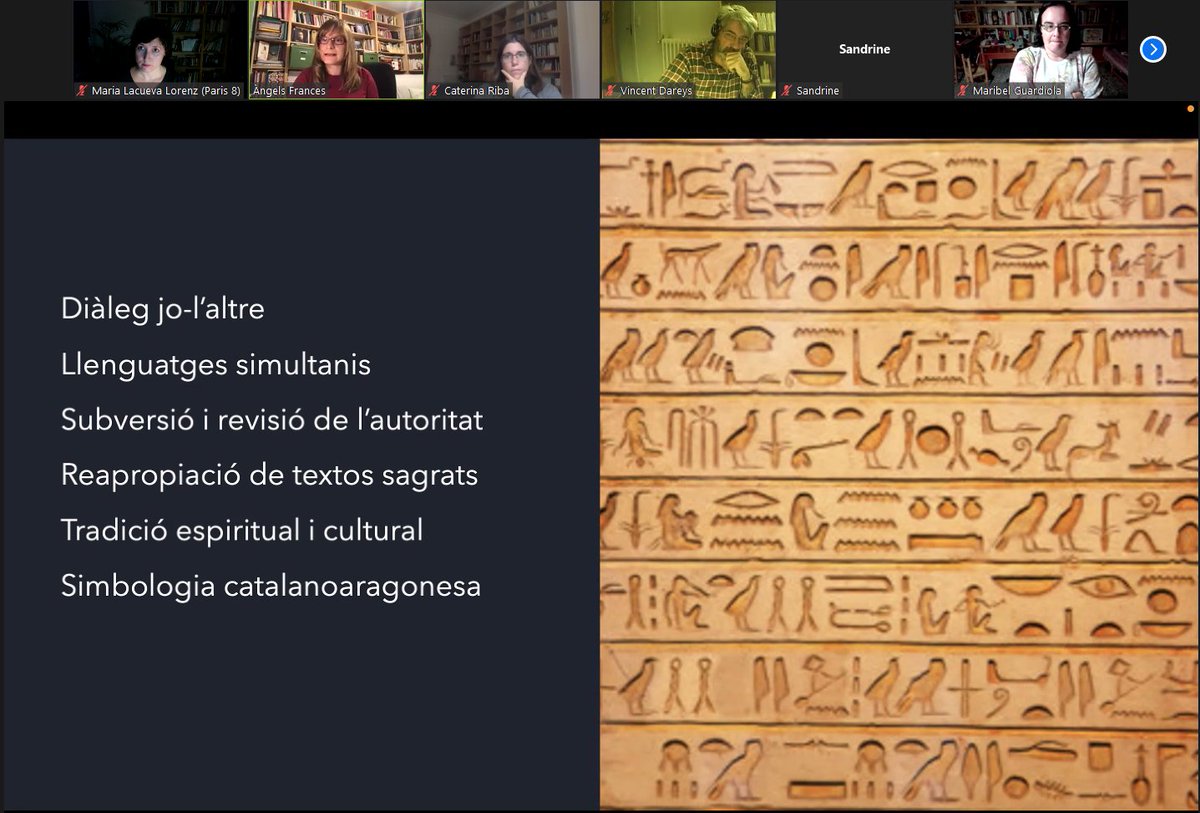Click slide text 'Reapropiació de textos sagrats'
The width and height of the screenshot is (1200, 813).
[270, 475]
